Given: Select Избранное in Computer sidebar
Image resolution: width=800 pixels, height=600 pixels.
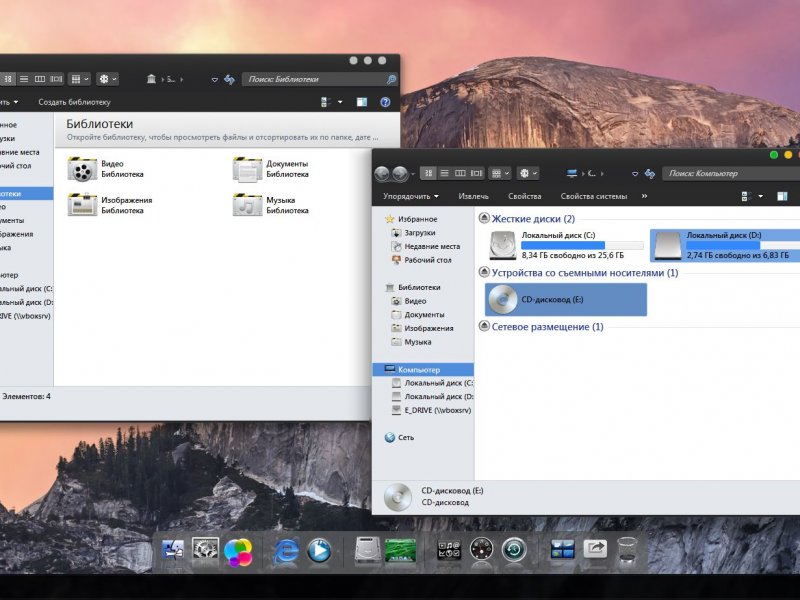Looking at the screenshot, I should tap(417, 219).
